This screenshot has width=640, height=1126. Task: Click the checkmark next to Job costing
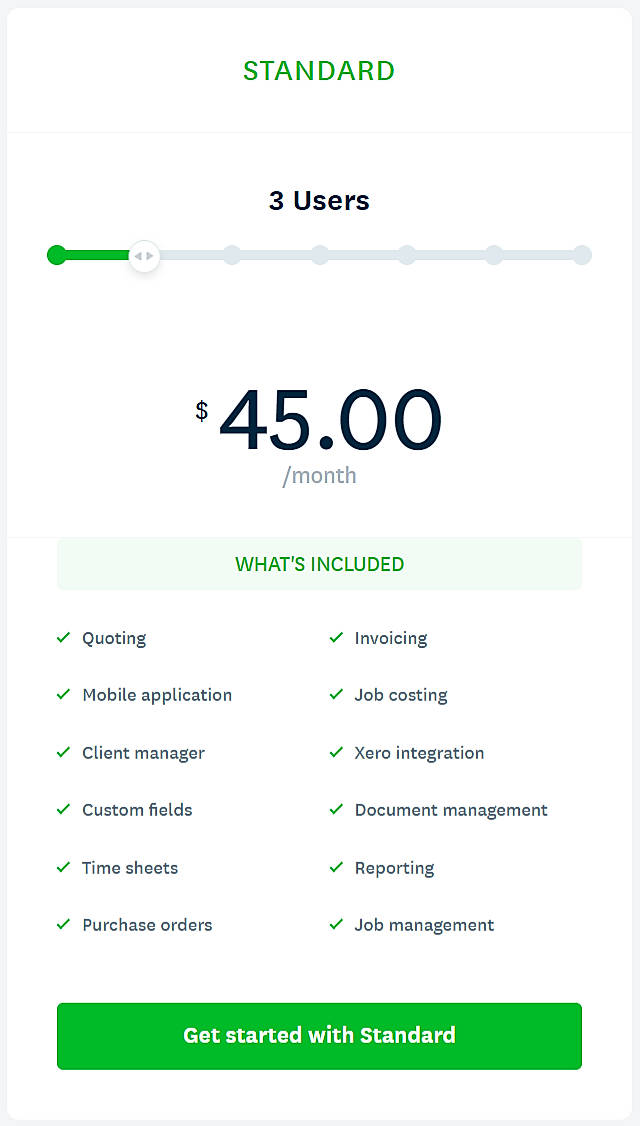[337, 695]
